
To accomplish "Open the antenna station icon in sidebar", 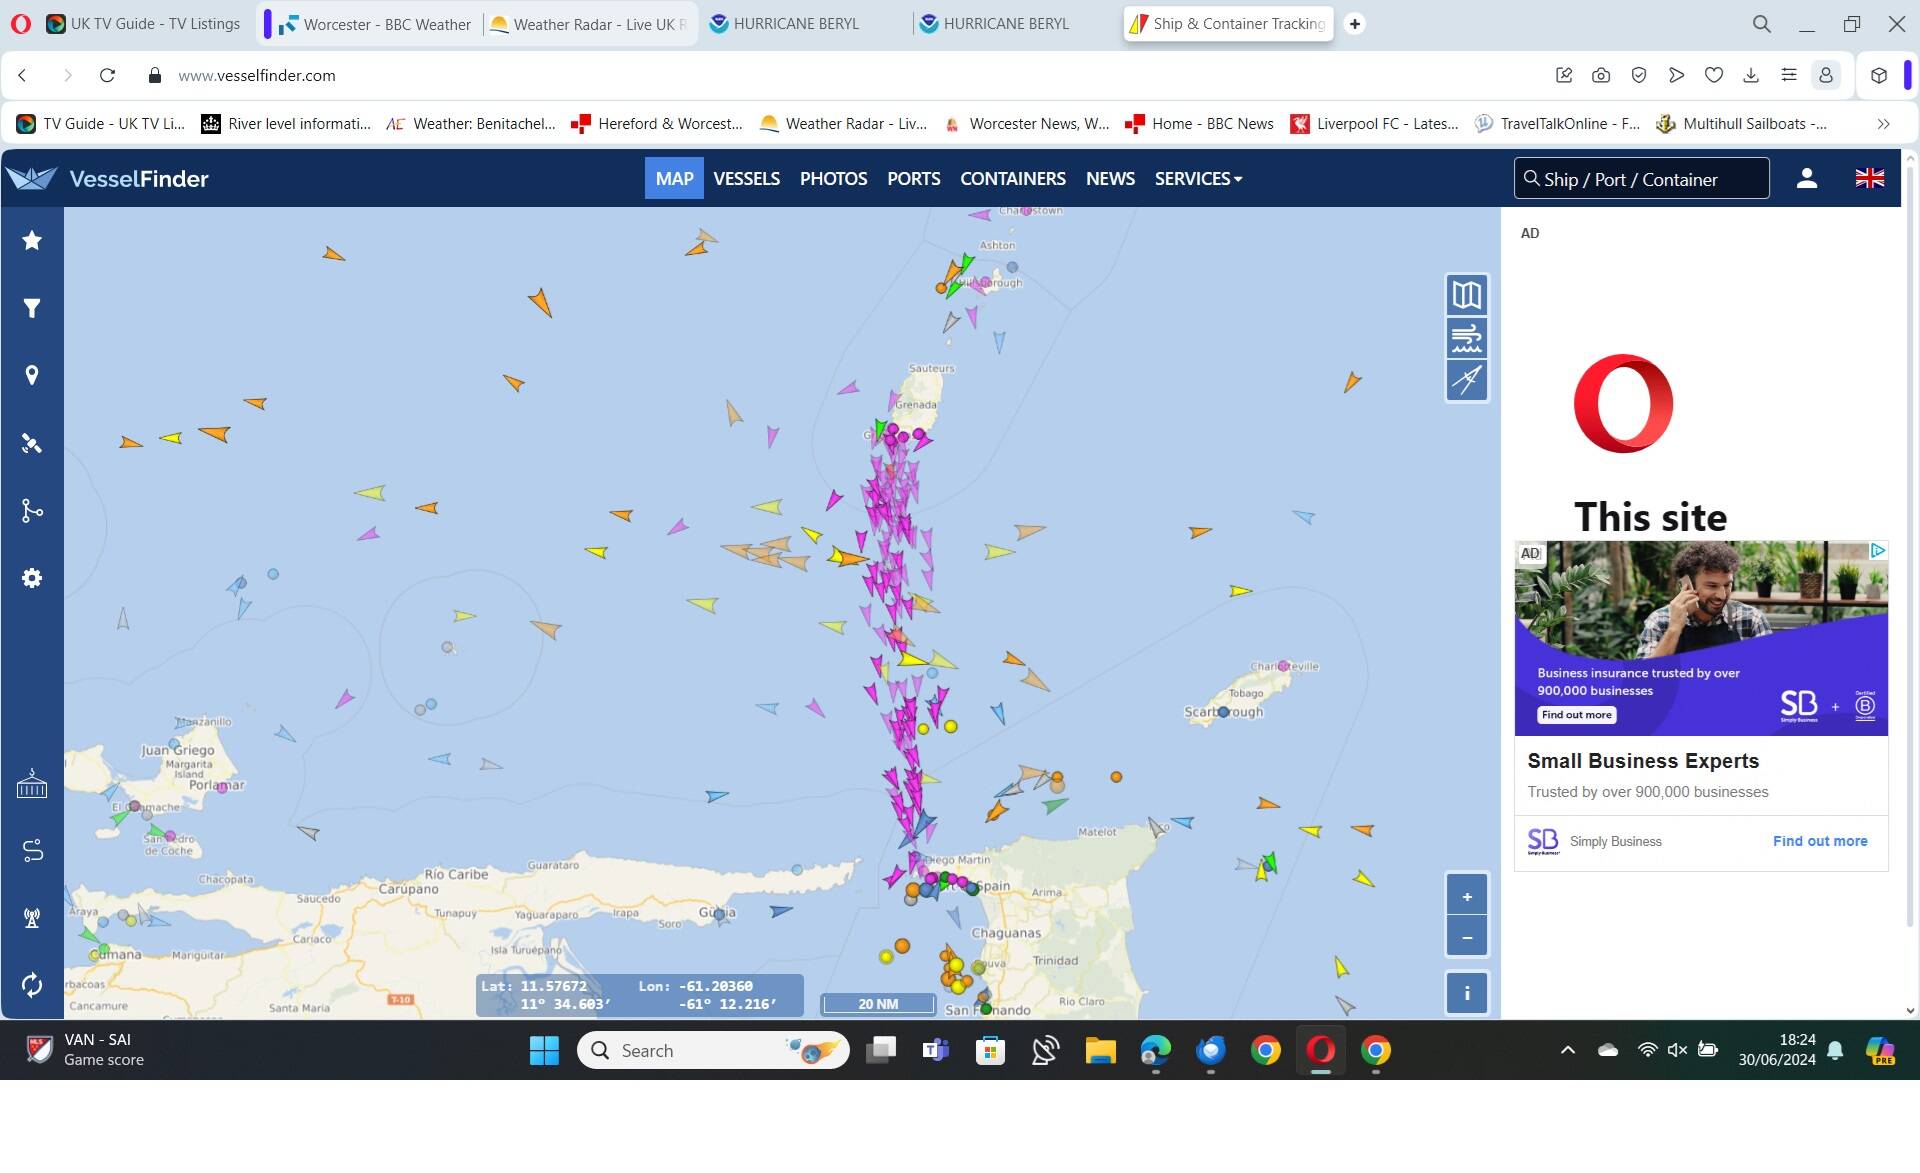I will (32, 918).
